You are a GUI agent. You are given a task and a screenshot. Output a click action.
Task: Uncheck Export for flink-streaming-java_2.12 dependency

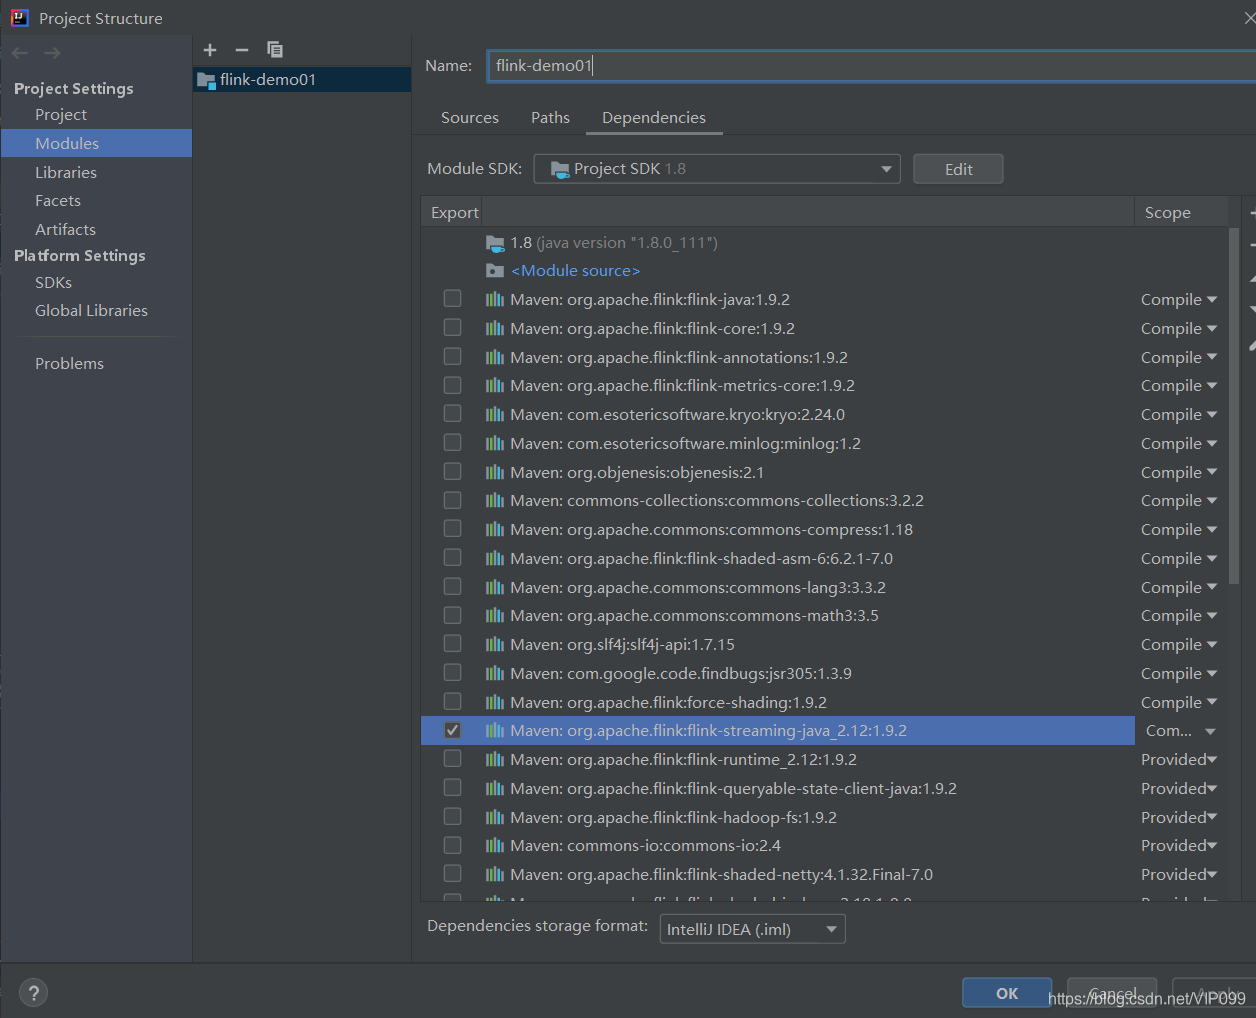pos(452,730)
